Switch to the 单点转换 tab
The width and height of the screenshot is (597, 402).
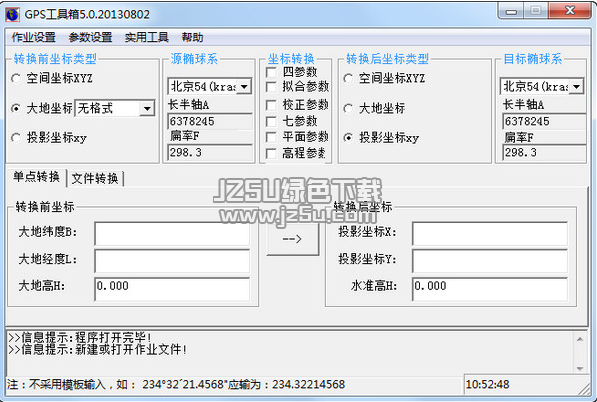(x=36, y=177)
